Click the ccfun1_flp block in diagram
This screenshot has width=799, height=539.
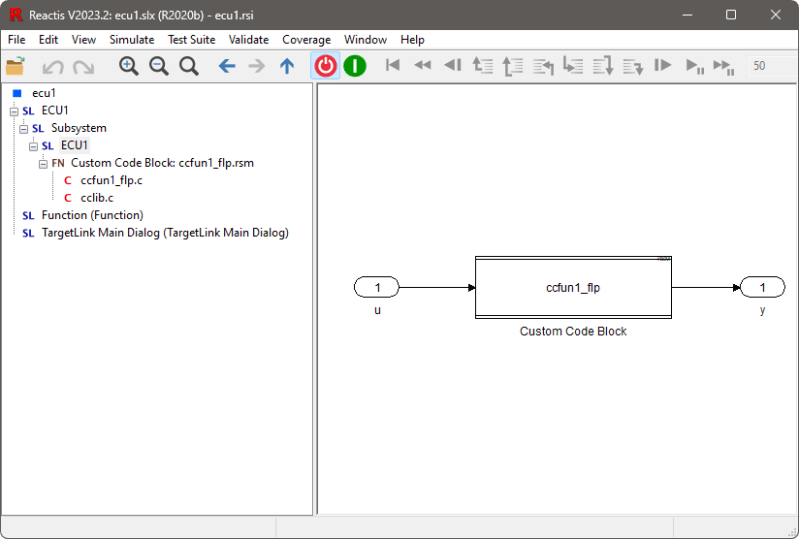click(x=573, y=288)
